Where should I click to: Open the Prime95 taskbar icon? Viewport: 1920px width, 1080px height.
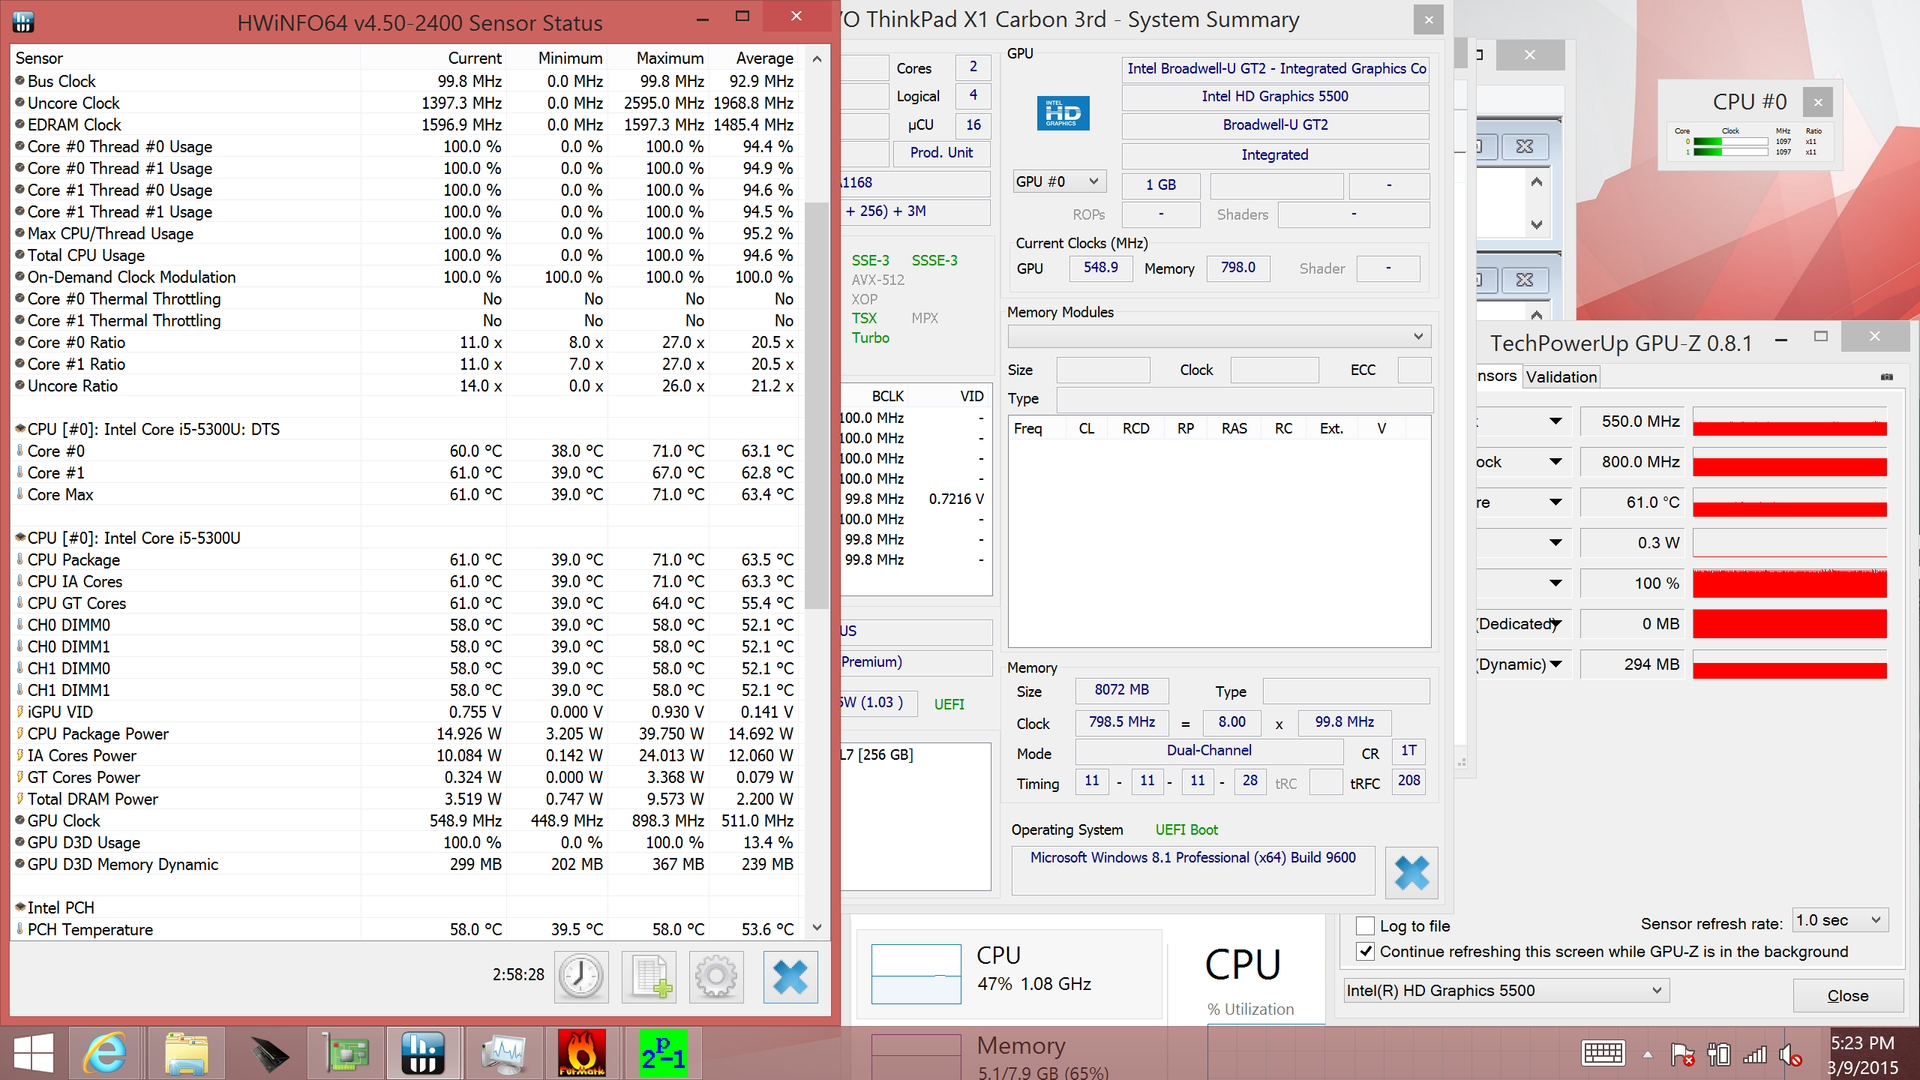pos(662,1053)
